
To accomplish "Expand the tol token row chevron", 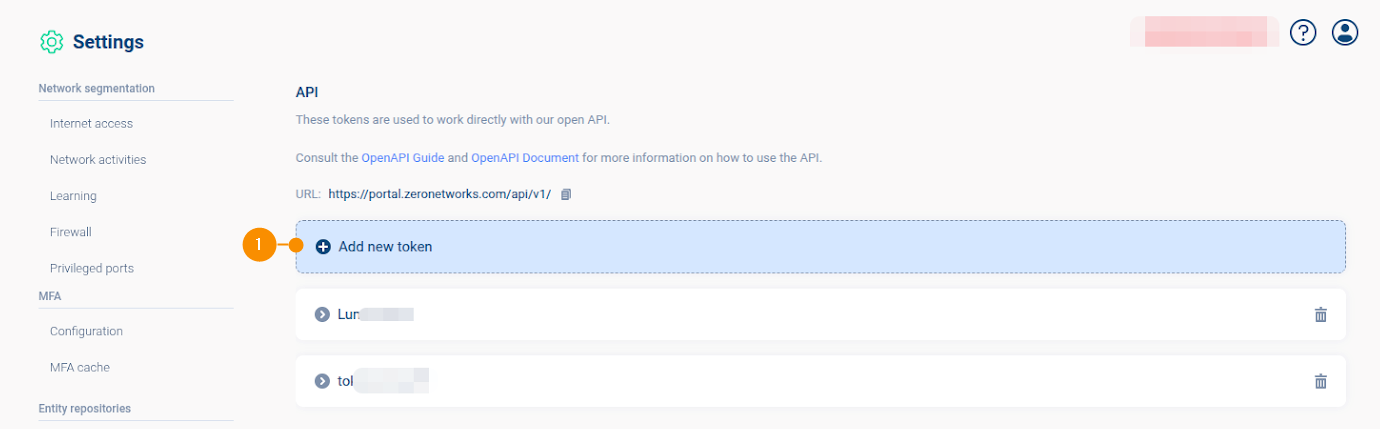I will click(x=322, y=381).
